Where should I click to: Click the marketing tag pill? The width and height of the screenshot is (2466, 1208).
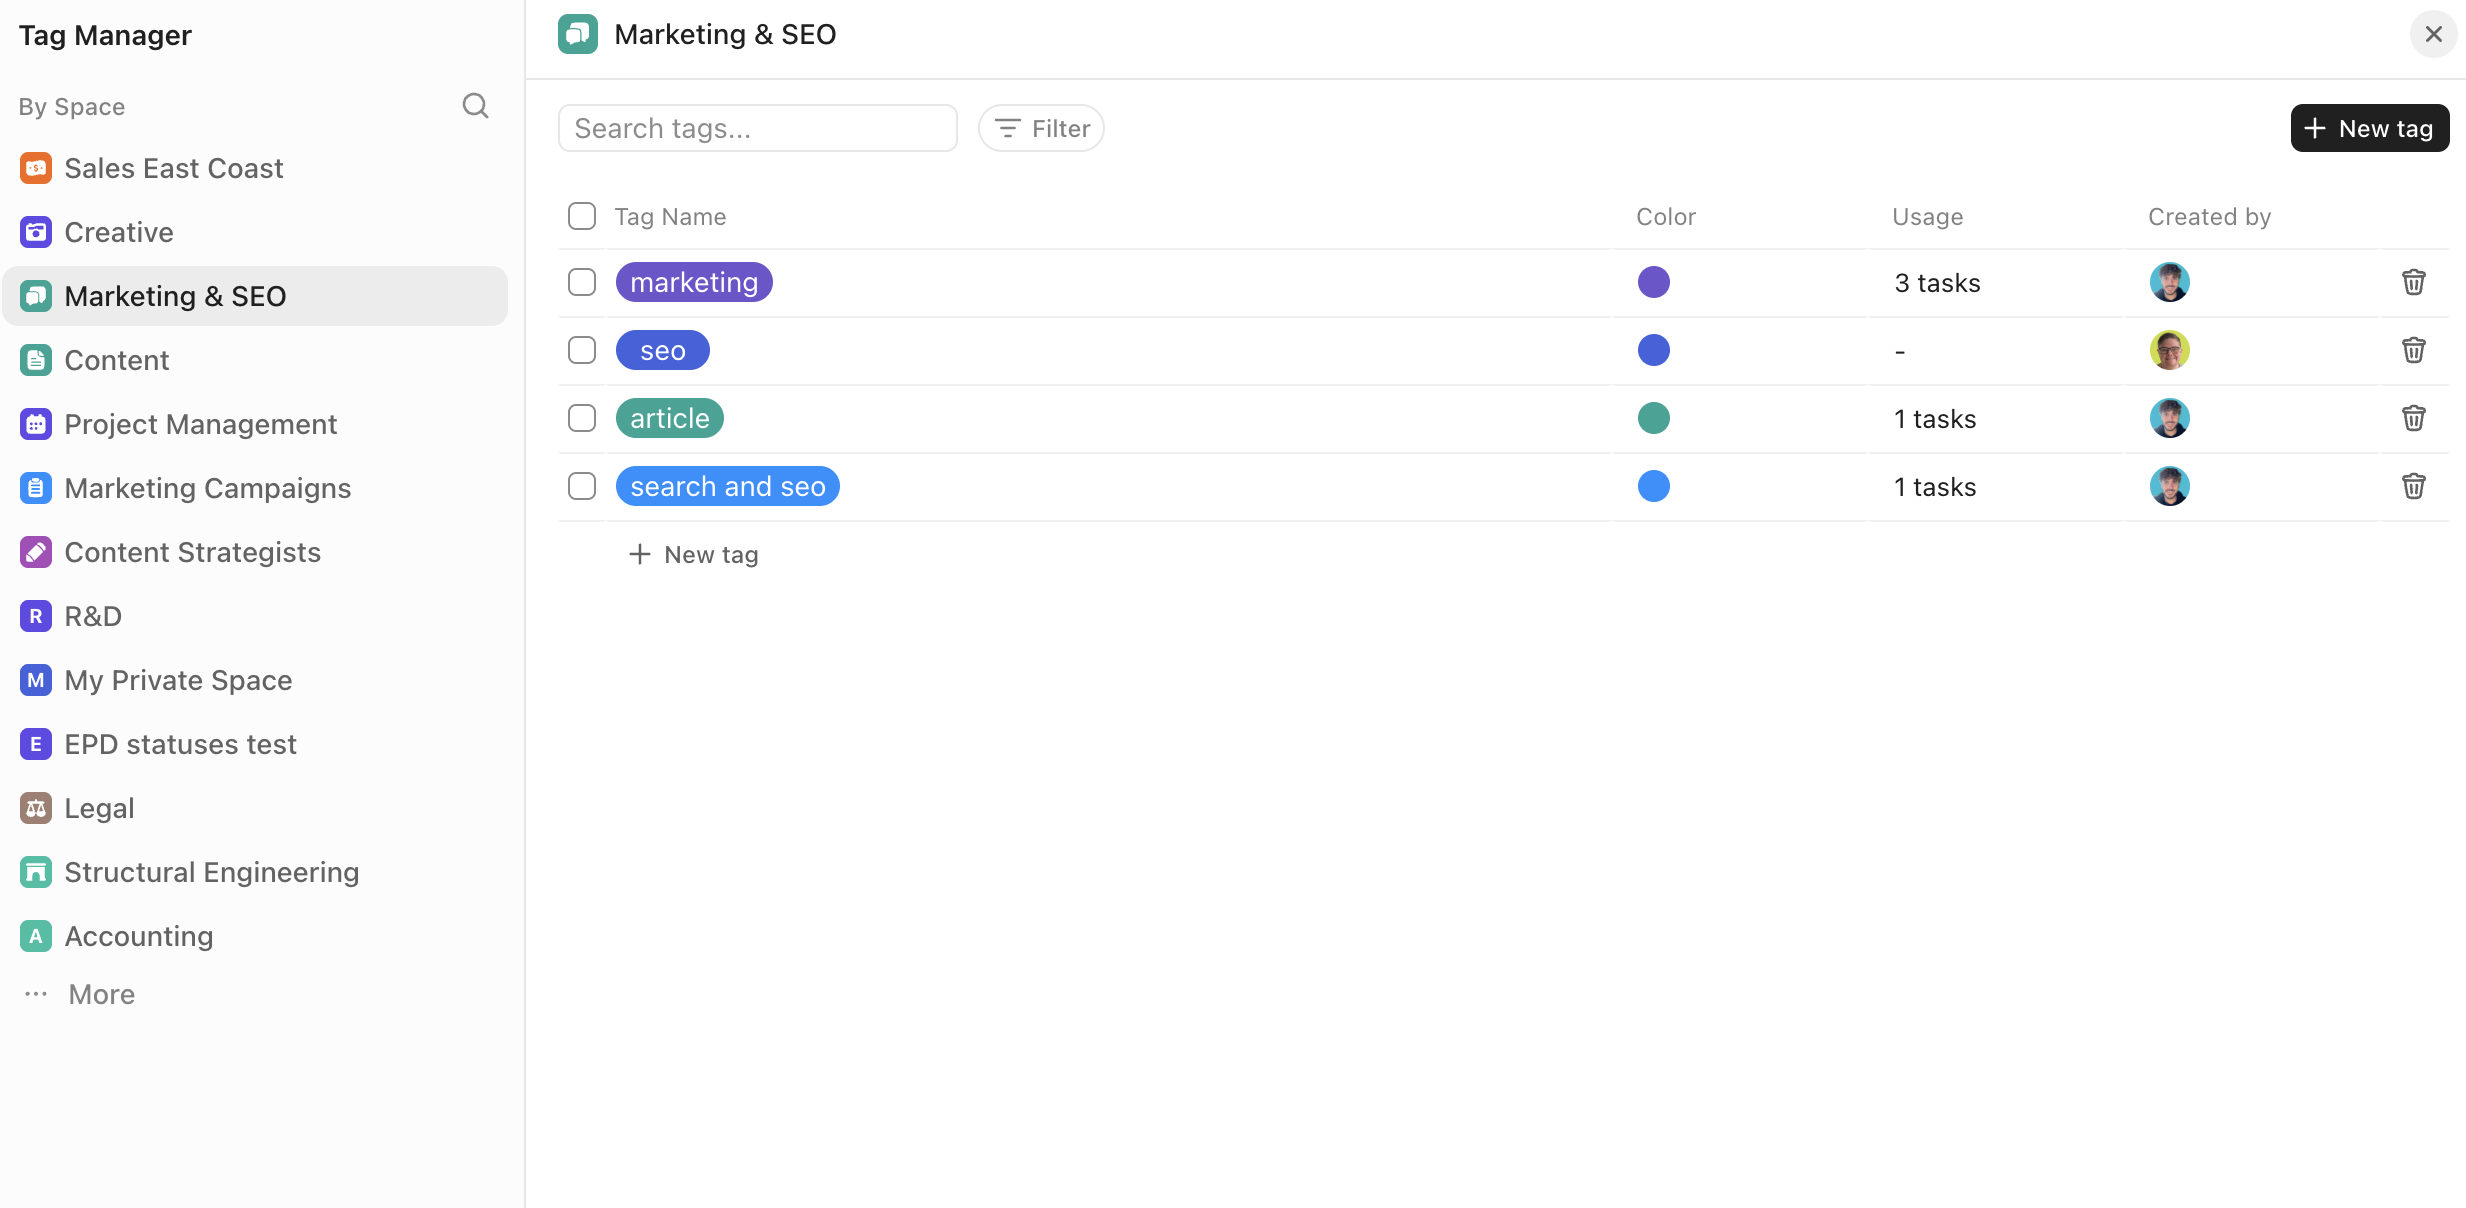pyautogui.click(x=694, y=282)
